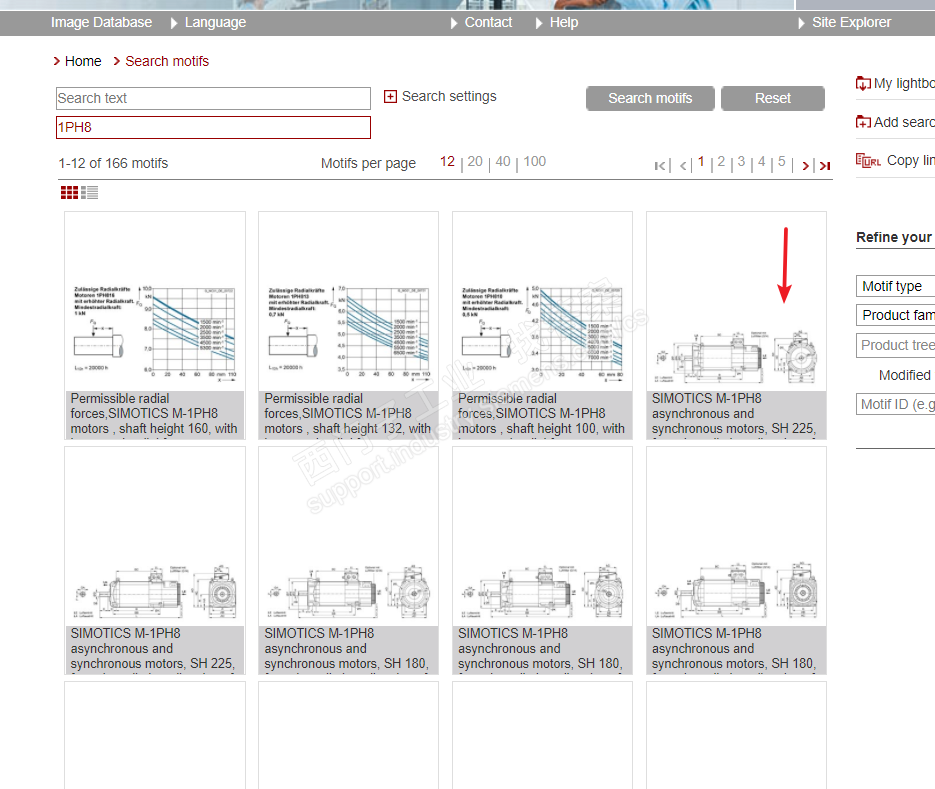935x789 pixels.
Task: Go to next results page arrow
Action: coord(806,166)
